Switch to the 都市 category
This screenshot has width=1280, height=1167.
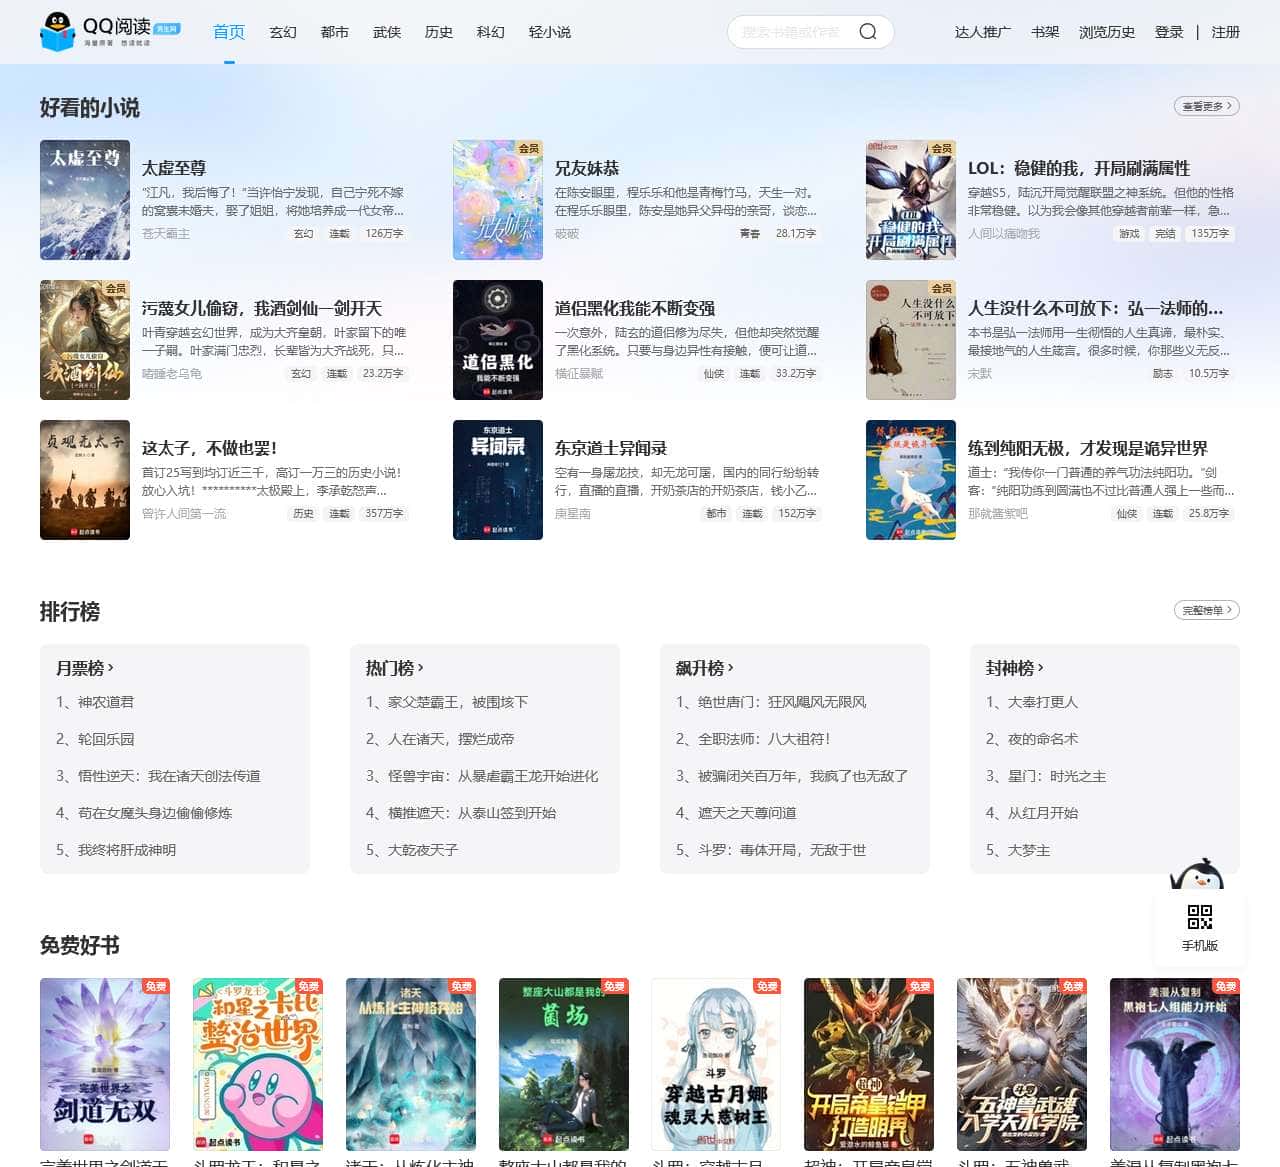point(335,32)
